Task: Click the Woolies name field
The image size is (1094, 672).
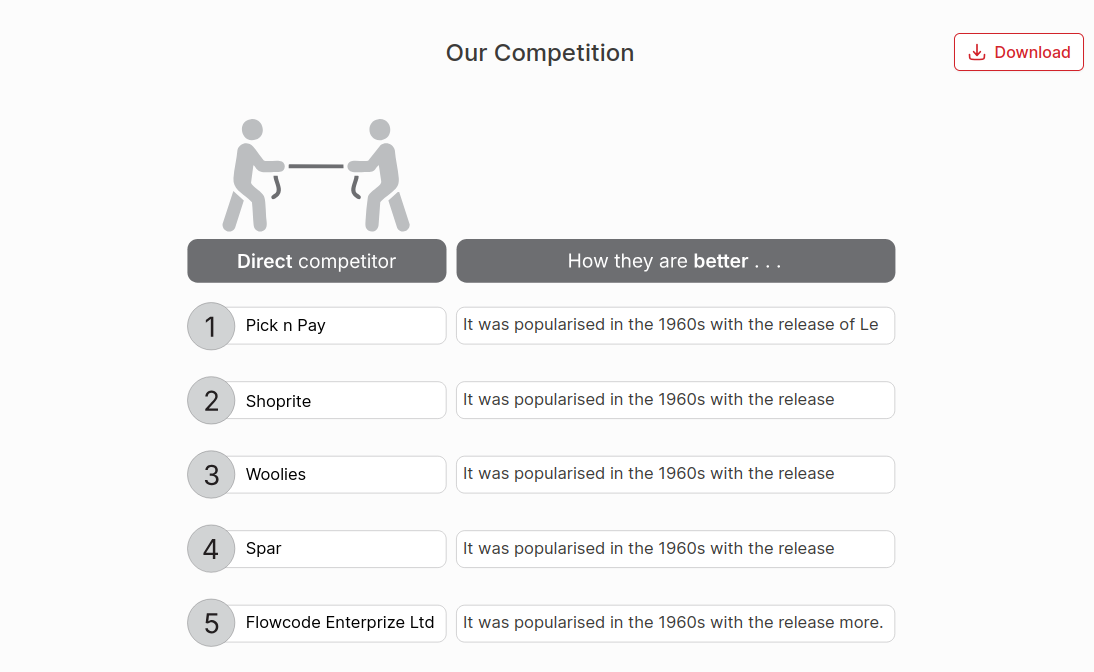Action: point(340,474)
